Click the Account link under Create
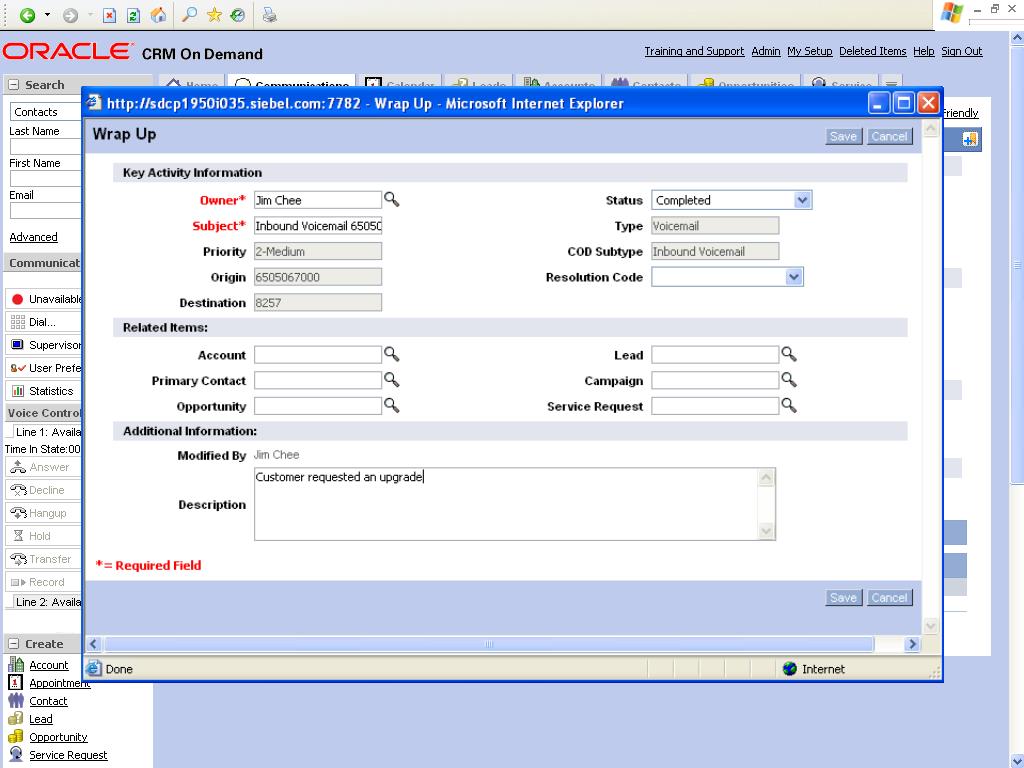 [48, 665]
